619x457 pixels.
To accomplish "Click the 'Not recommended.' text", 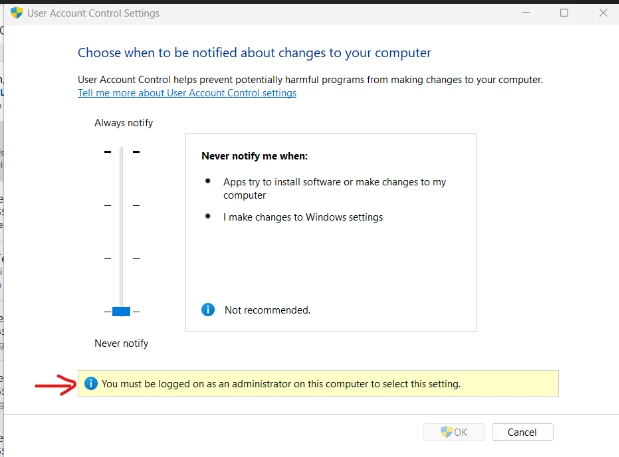I will [267, 310].
